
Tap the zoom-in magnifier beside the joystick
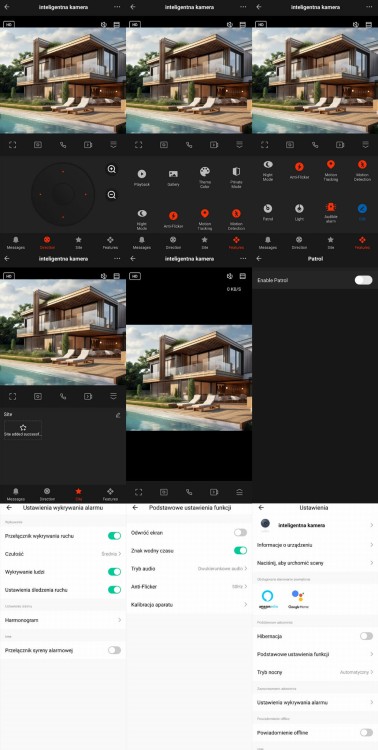111,169
